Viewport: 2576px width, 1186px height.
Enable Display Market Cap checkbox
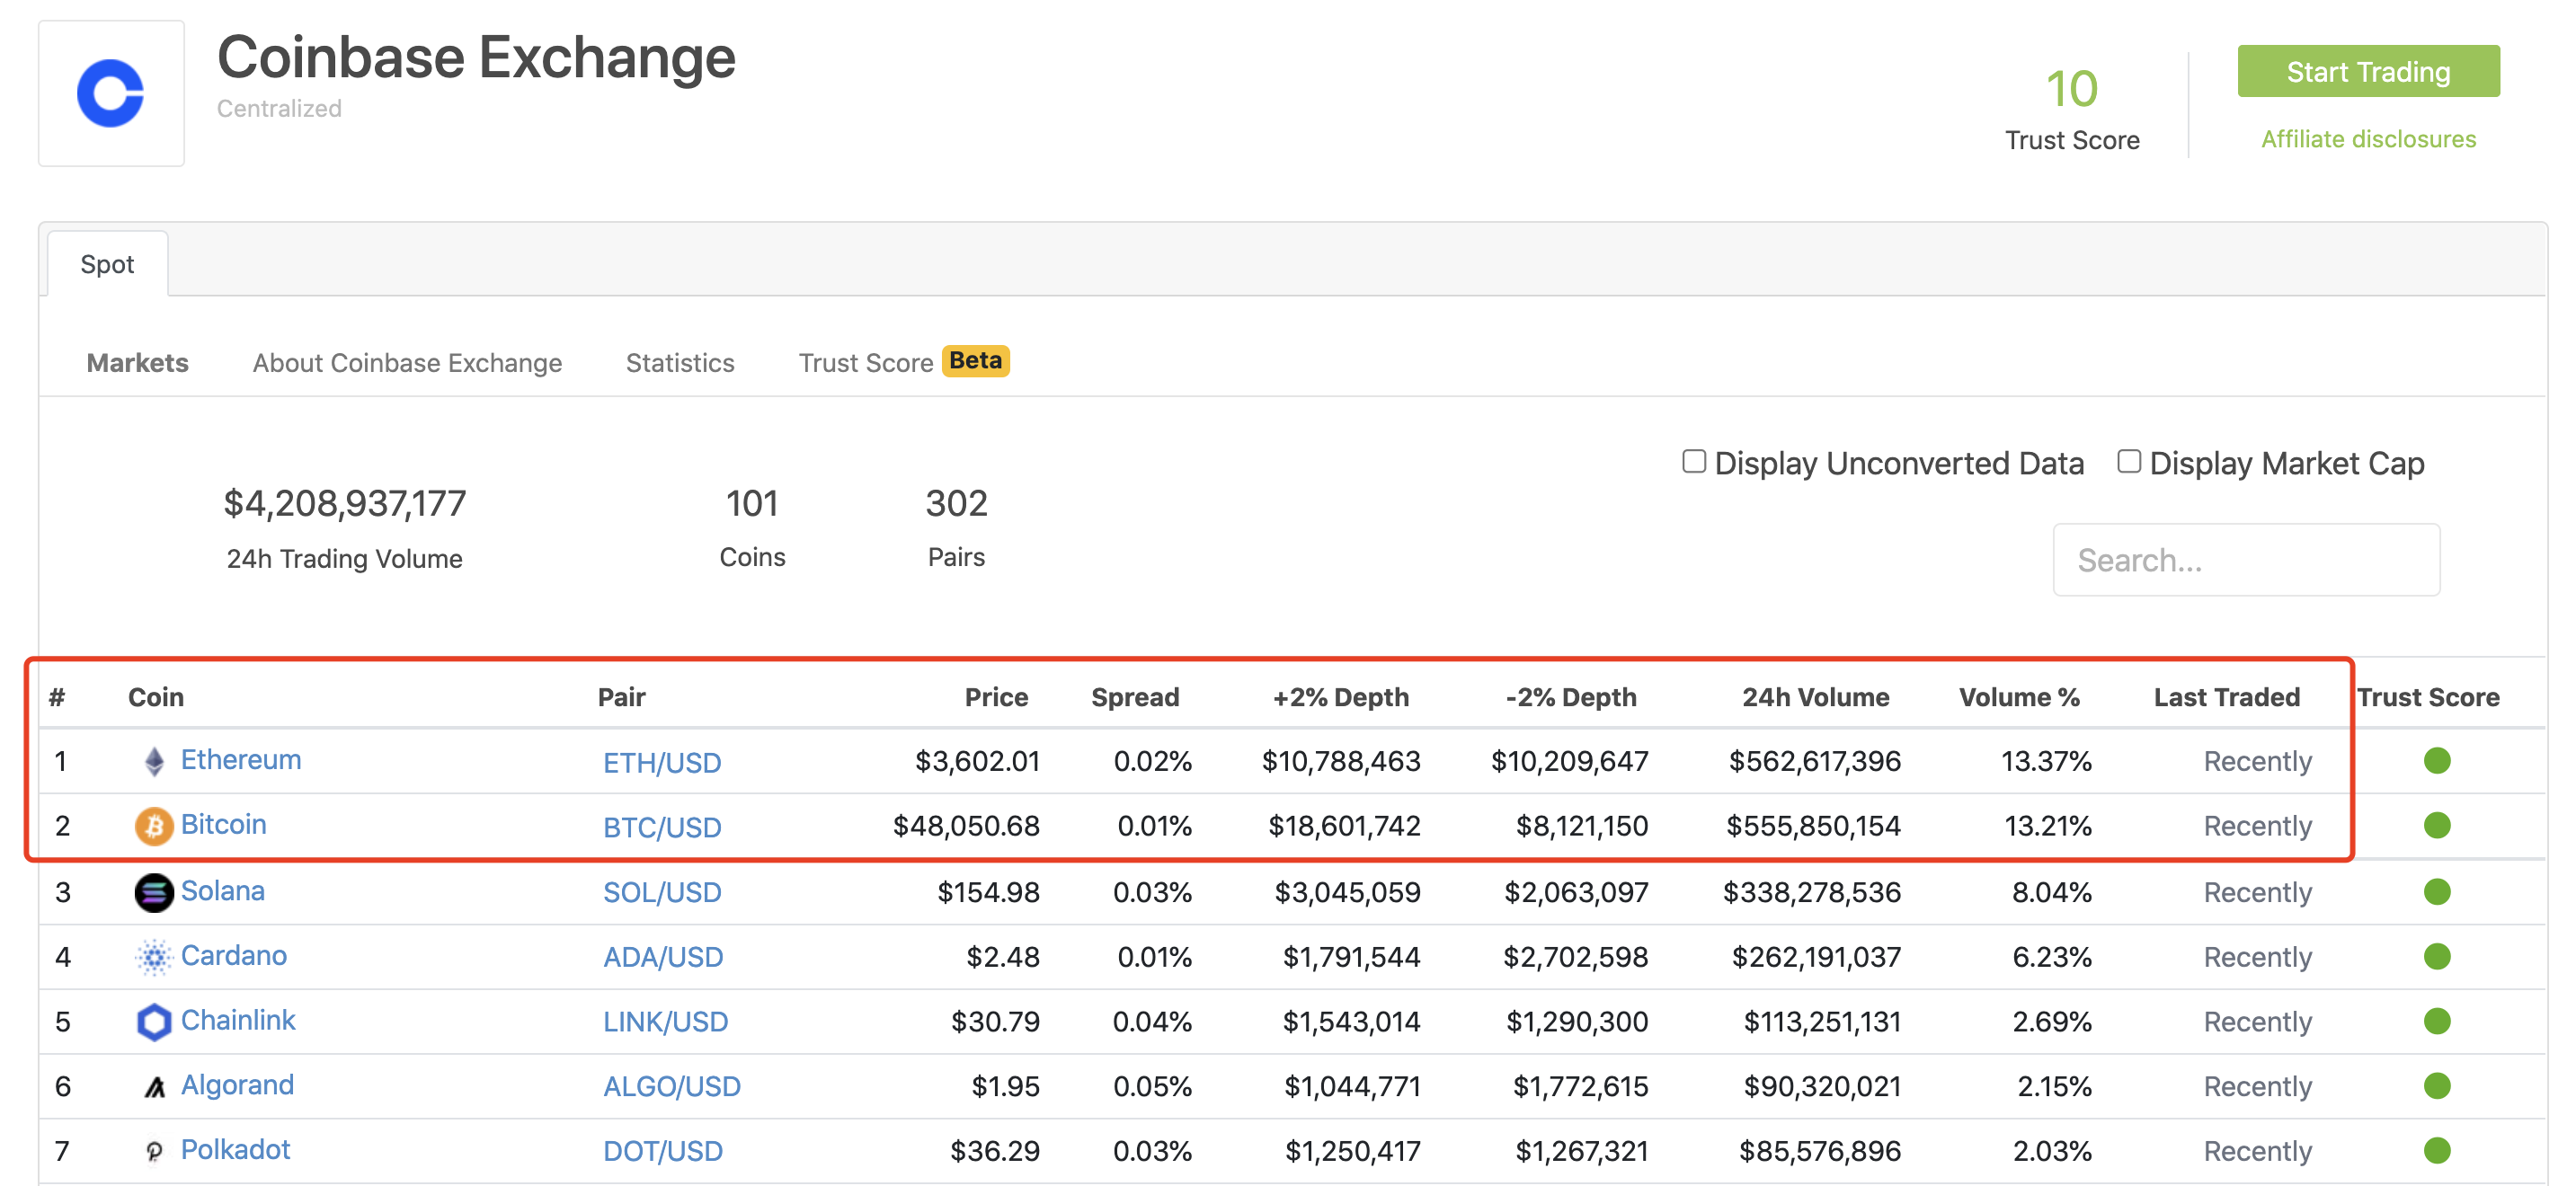point(2129,461)
